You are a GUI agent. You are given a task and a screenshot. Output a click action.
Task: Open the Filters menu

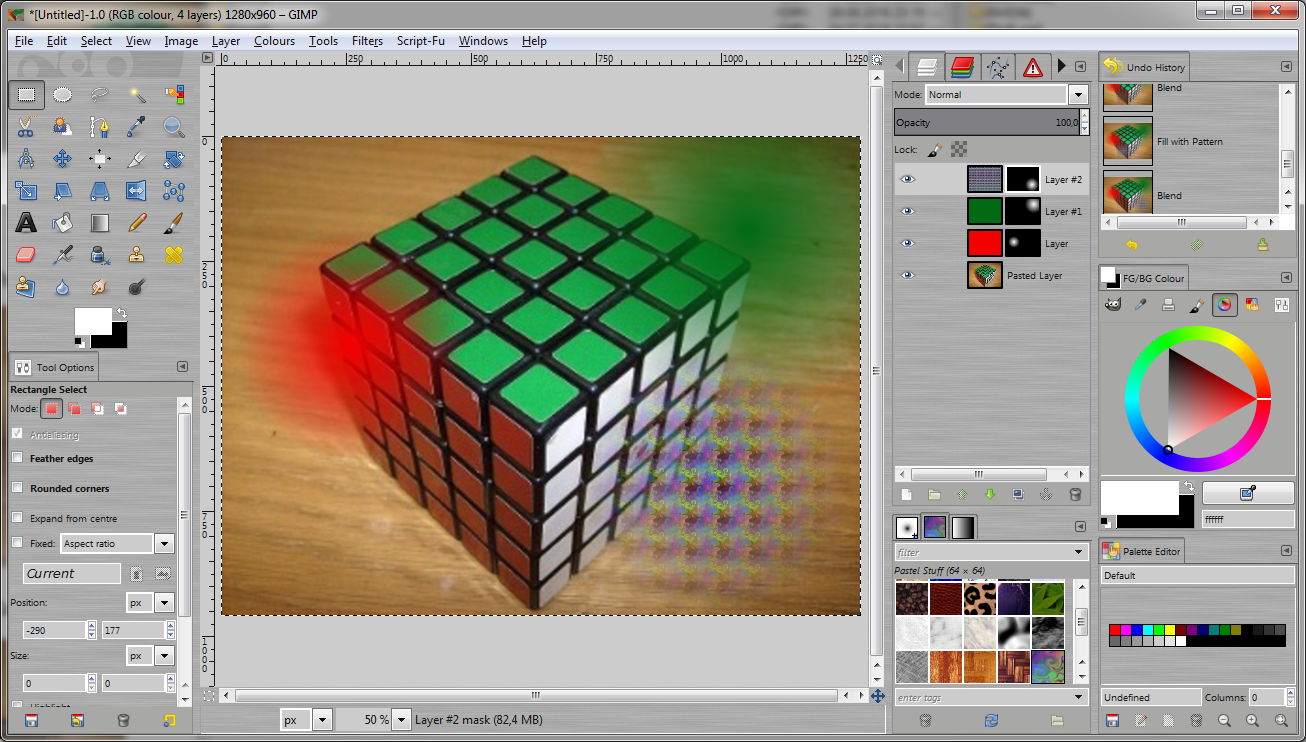pos(367,41)
